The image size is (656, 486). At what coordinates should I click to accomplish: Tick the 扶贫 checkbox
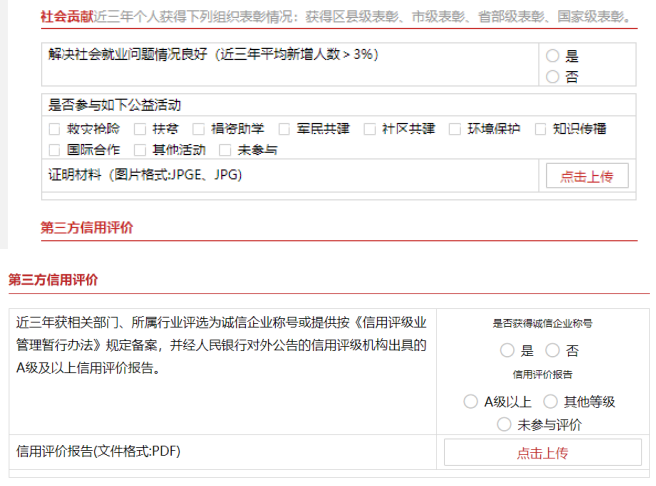pyautogui.click(x=141, y=129)
